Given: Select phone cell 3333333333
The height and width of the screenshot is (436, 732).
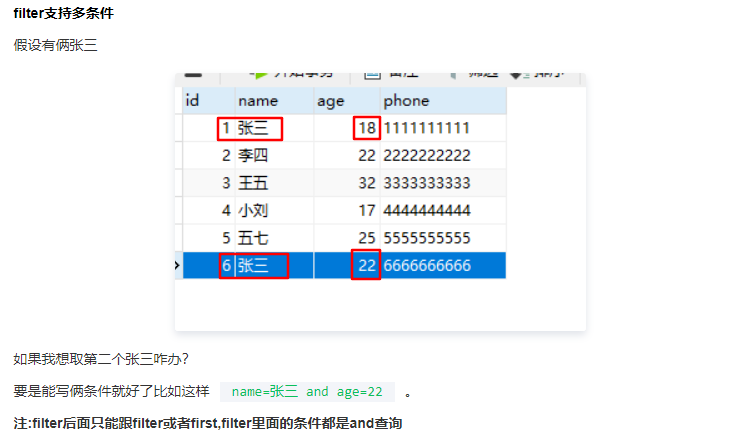Looking at the screenshot, I should (x=443, y=183).
